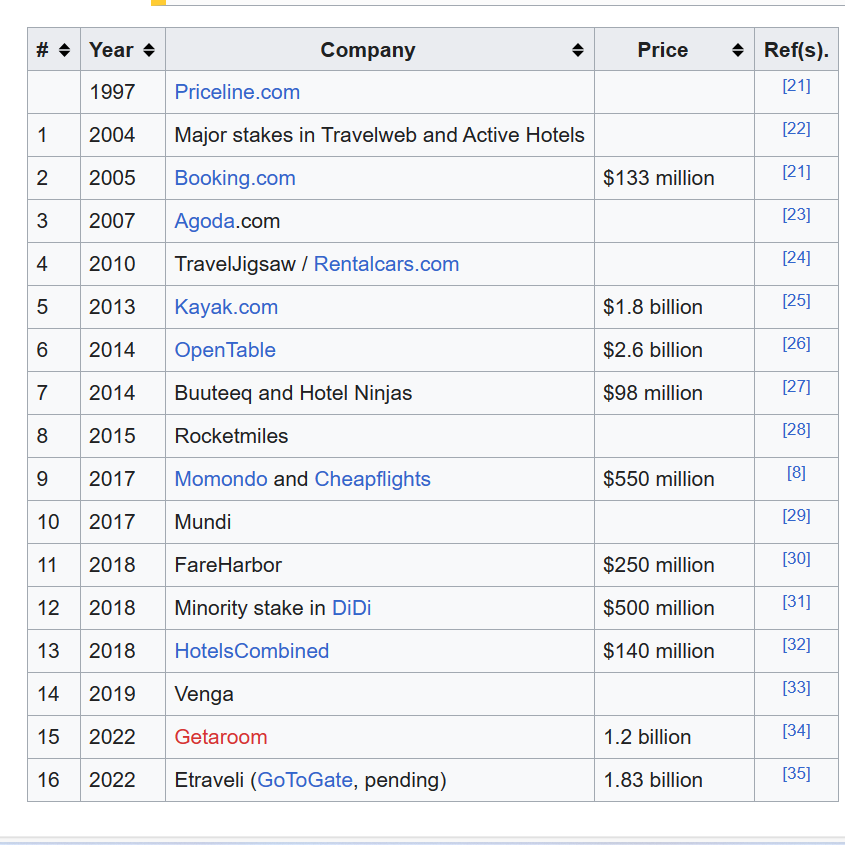
Task: Select the year 2013 cell
Action: click(x=123, y=307)
